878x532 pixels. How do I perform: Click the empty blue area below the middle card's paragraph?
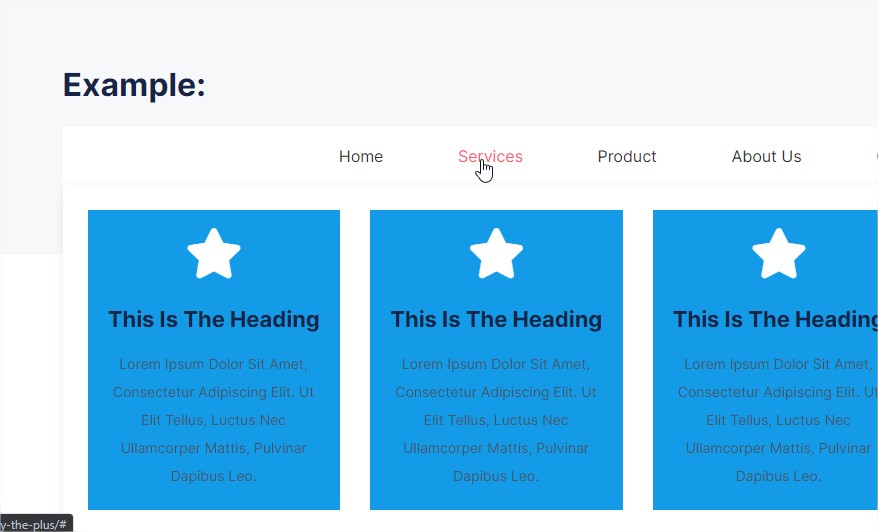(496, 497)
